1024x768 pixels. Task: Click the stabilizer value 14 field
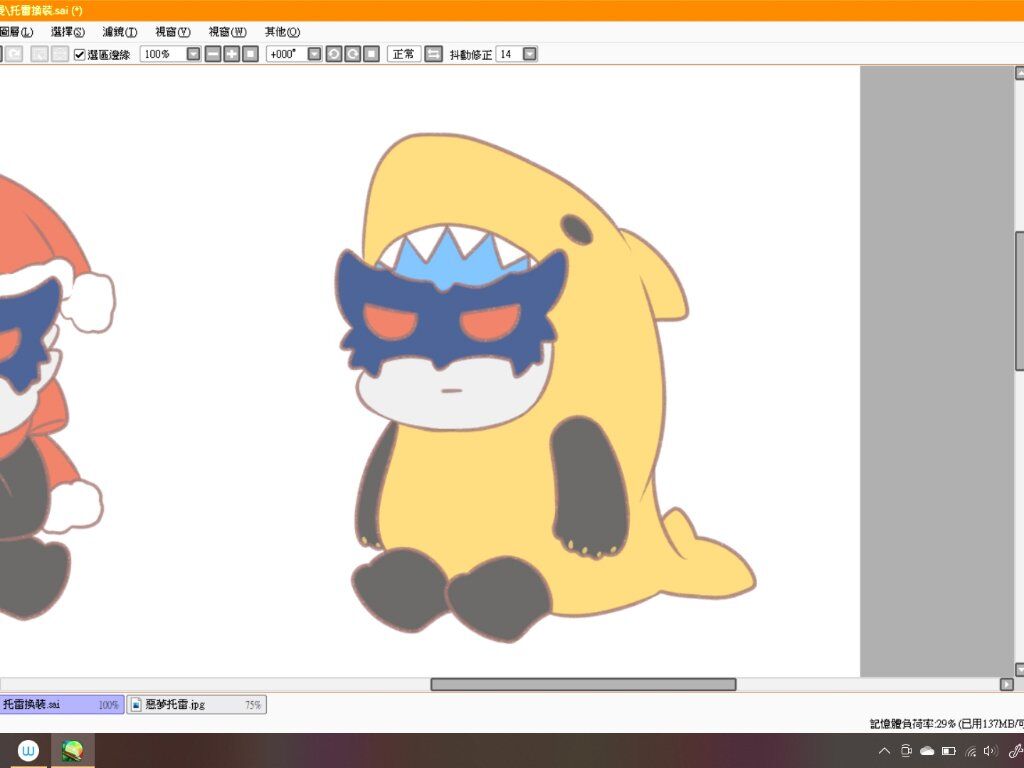[x=509, y=54]
